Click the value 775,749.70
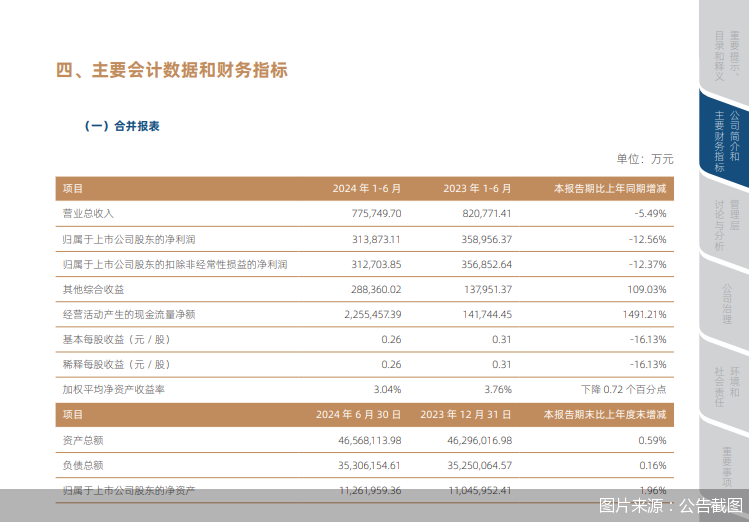Image resolution: width=749 pixels, height=522 pixels. click(x=376, y=213)
